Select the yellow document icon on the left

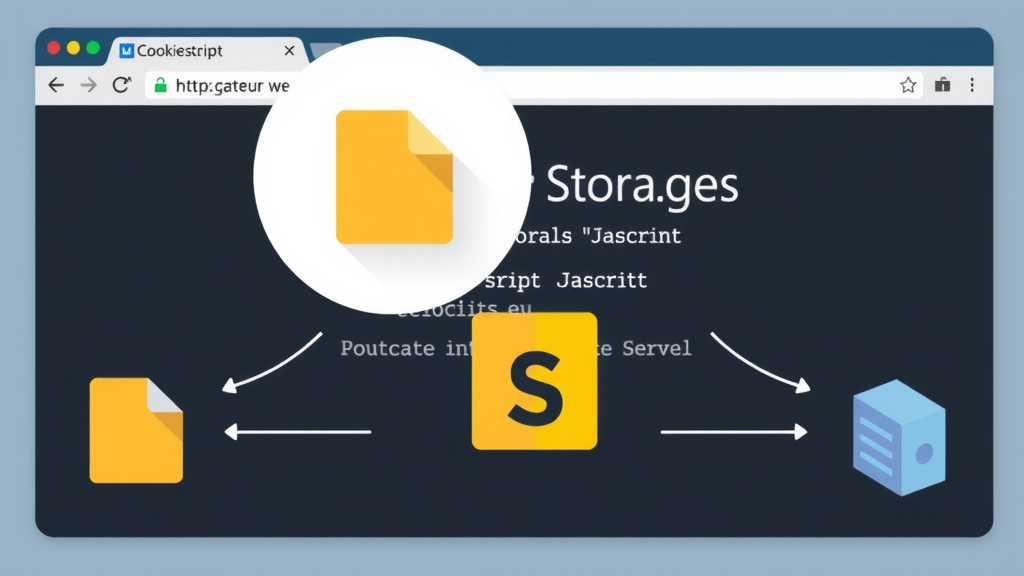pyautogui.click(x=135, y=432)
